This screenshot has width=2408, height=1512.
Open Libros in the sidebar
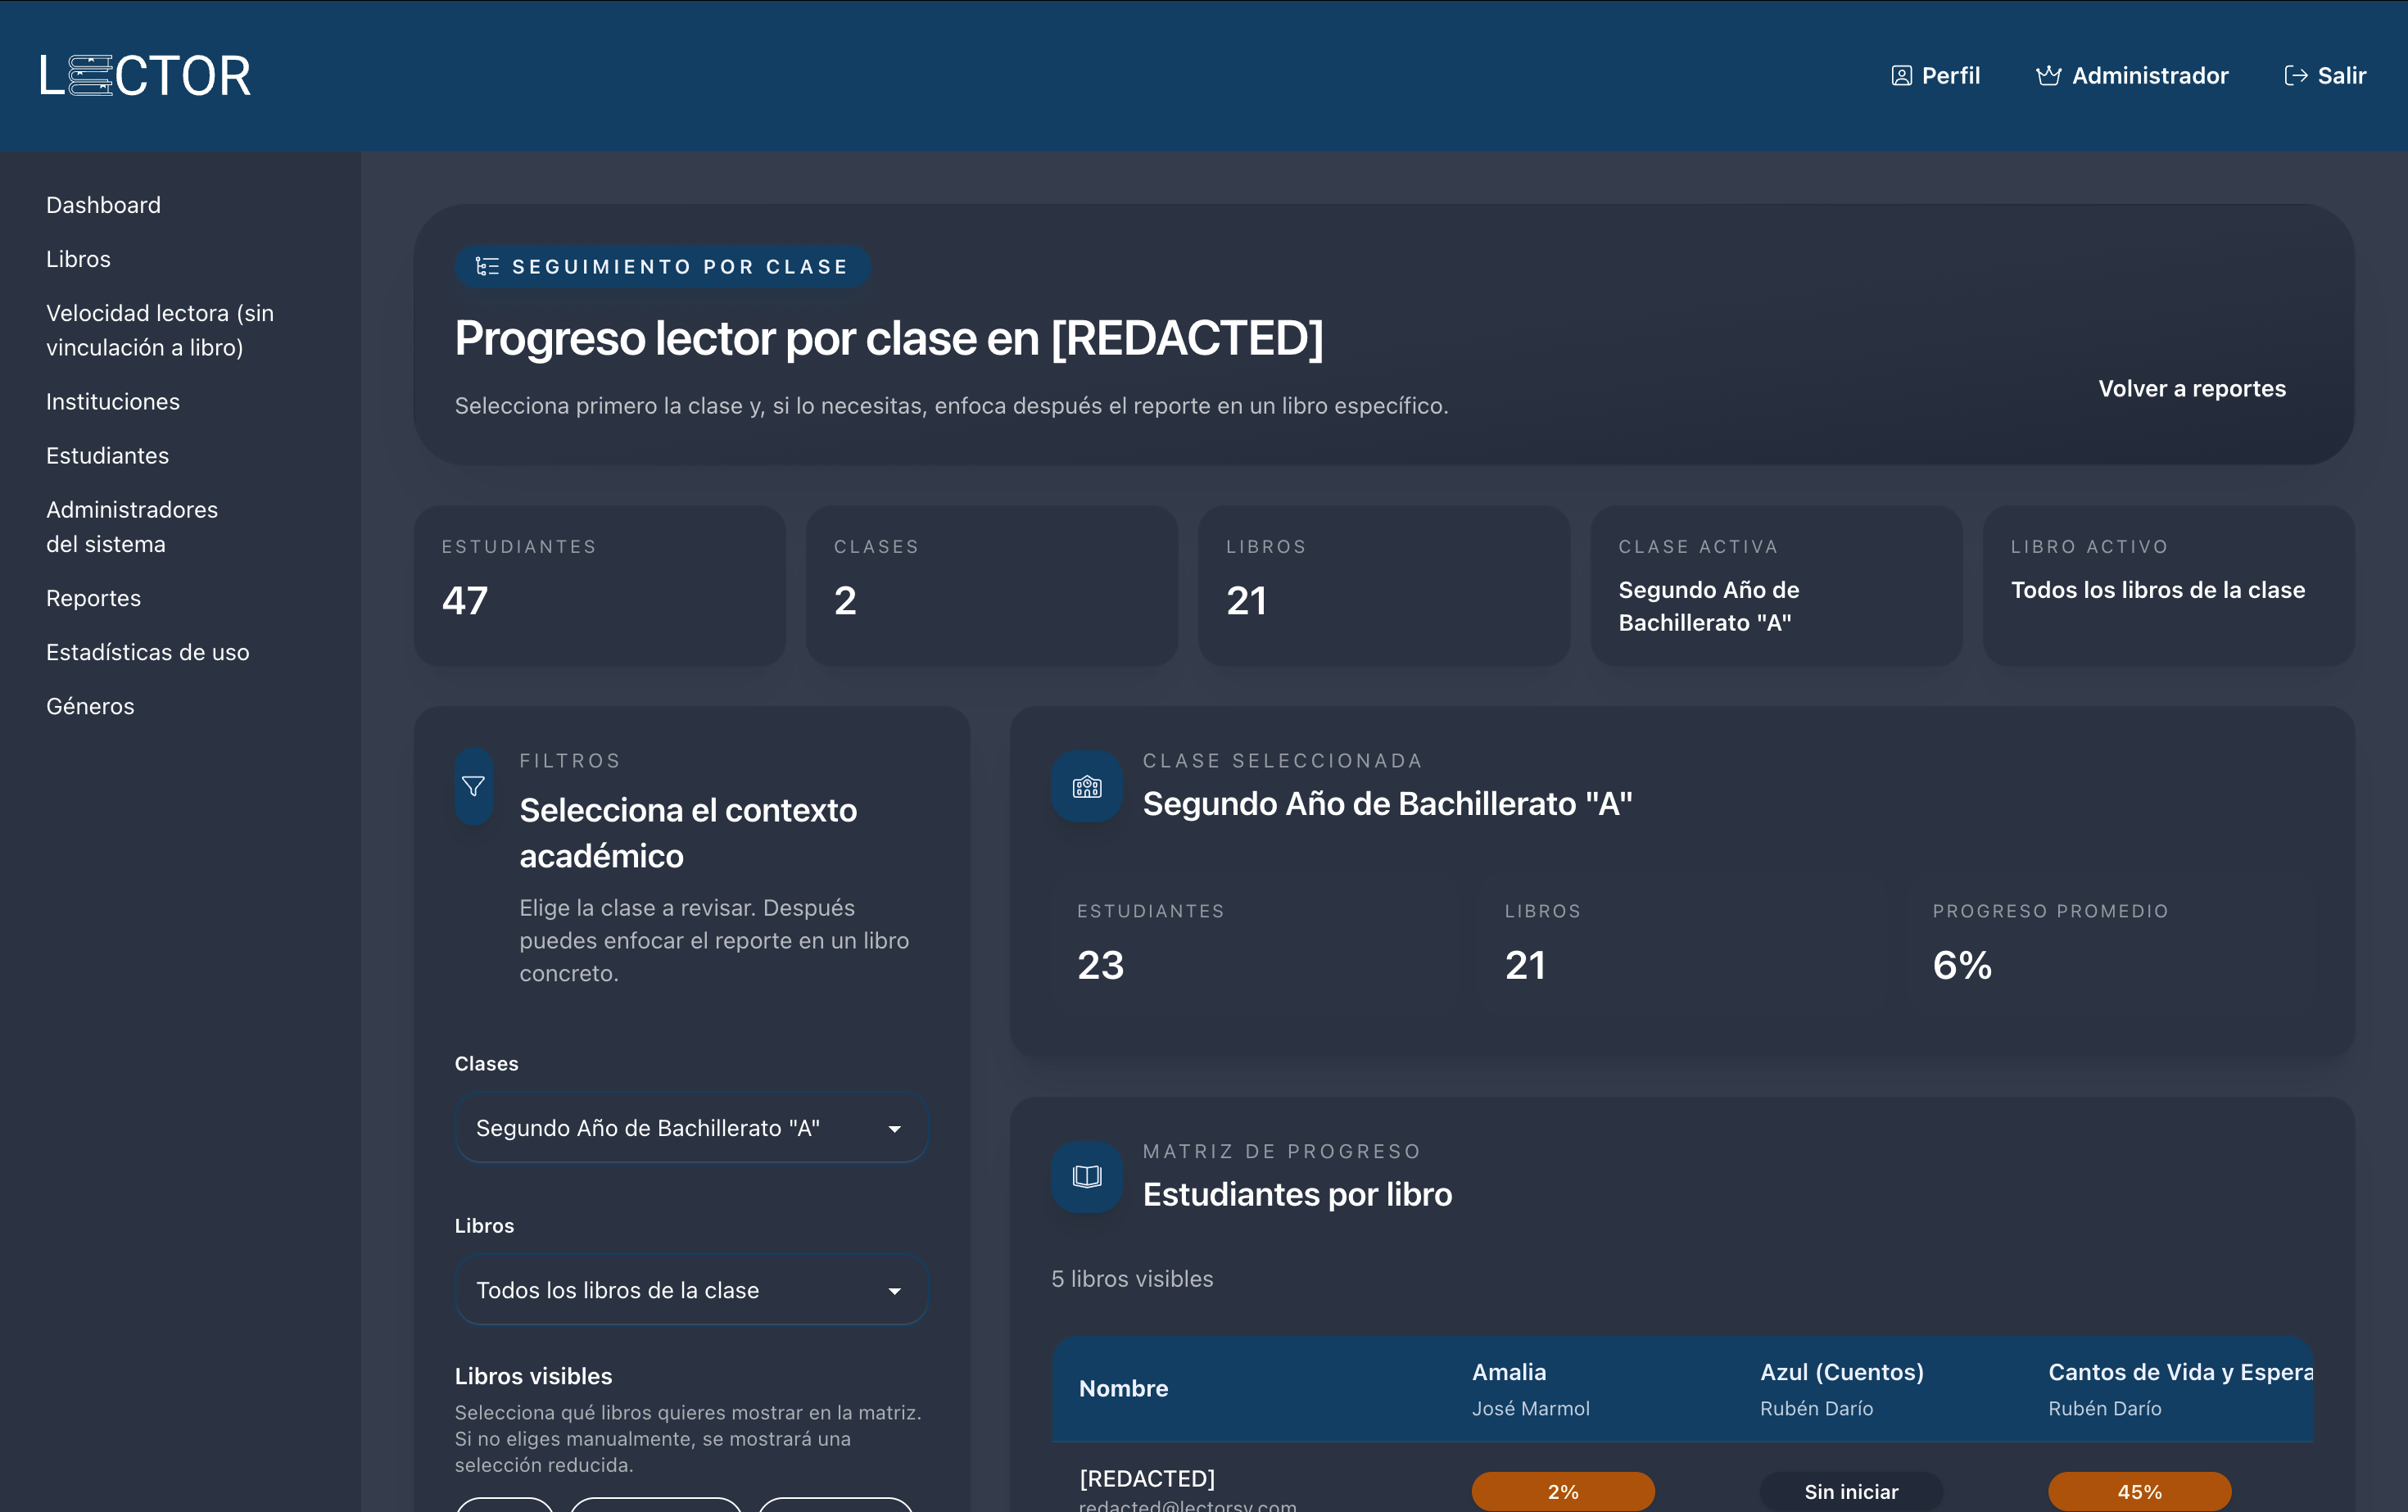click(78, 259)
